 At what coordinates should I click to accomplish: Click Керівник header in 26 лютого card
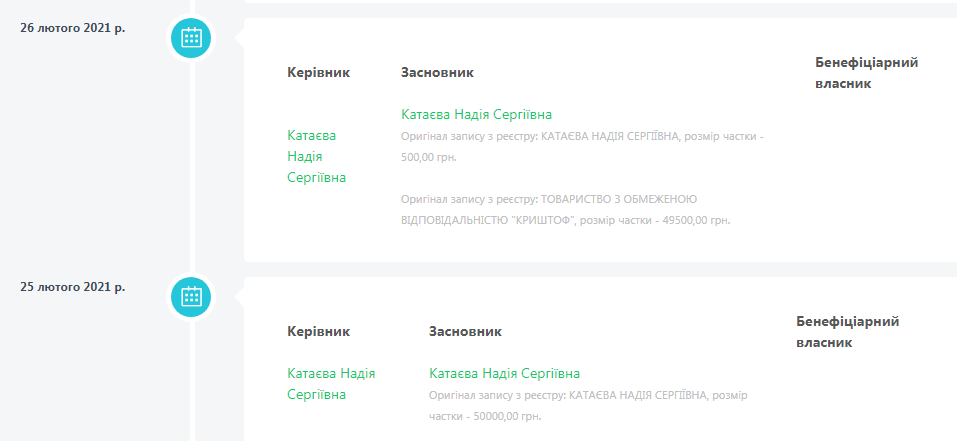(318, 73)
